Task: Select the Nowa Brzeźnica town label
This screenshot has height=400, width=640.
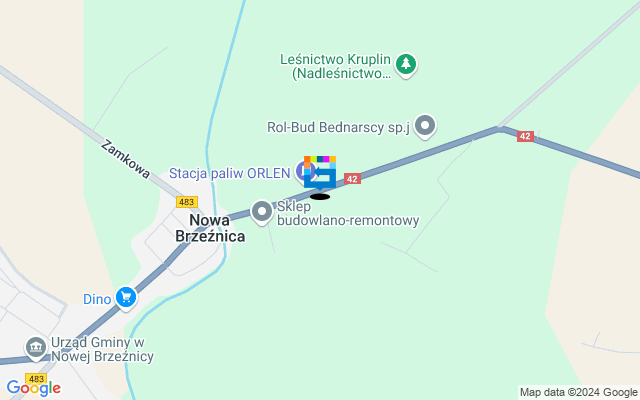Action: [210, 228]
